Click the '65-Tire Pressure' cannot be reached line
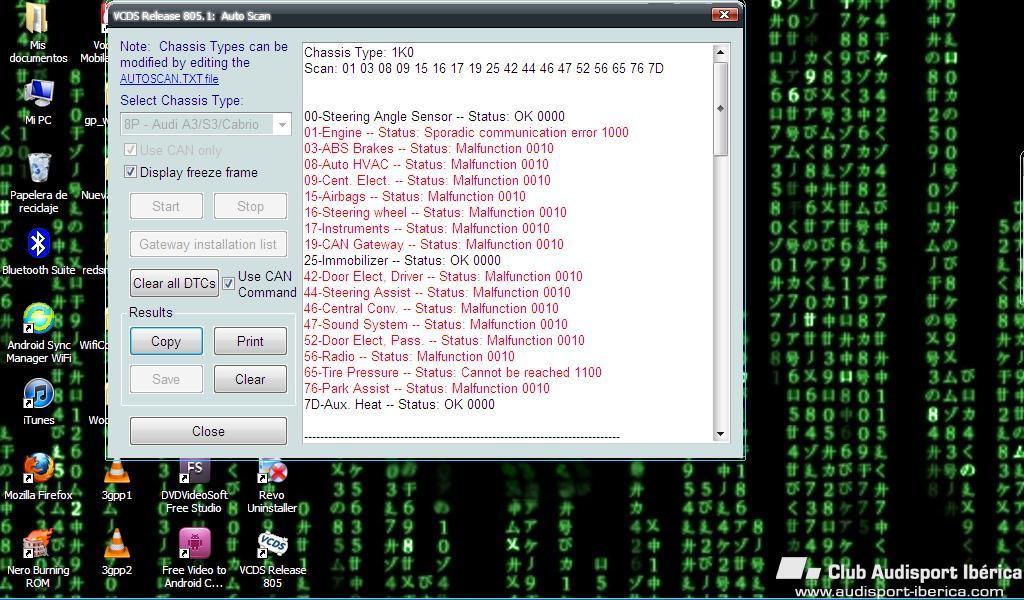Screen dimensions: 1024x600 tap(453, 372)
